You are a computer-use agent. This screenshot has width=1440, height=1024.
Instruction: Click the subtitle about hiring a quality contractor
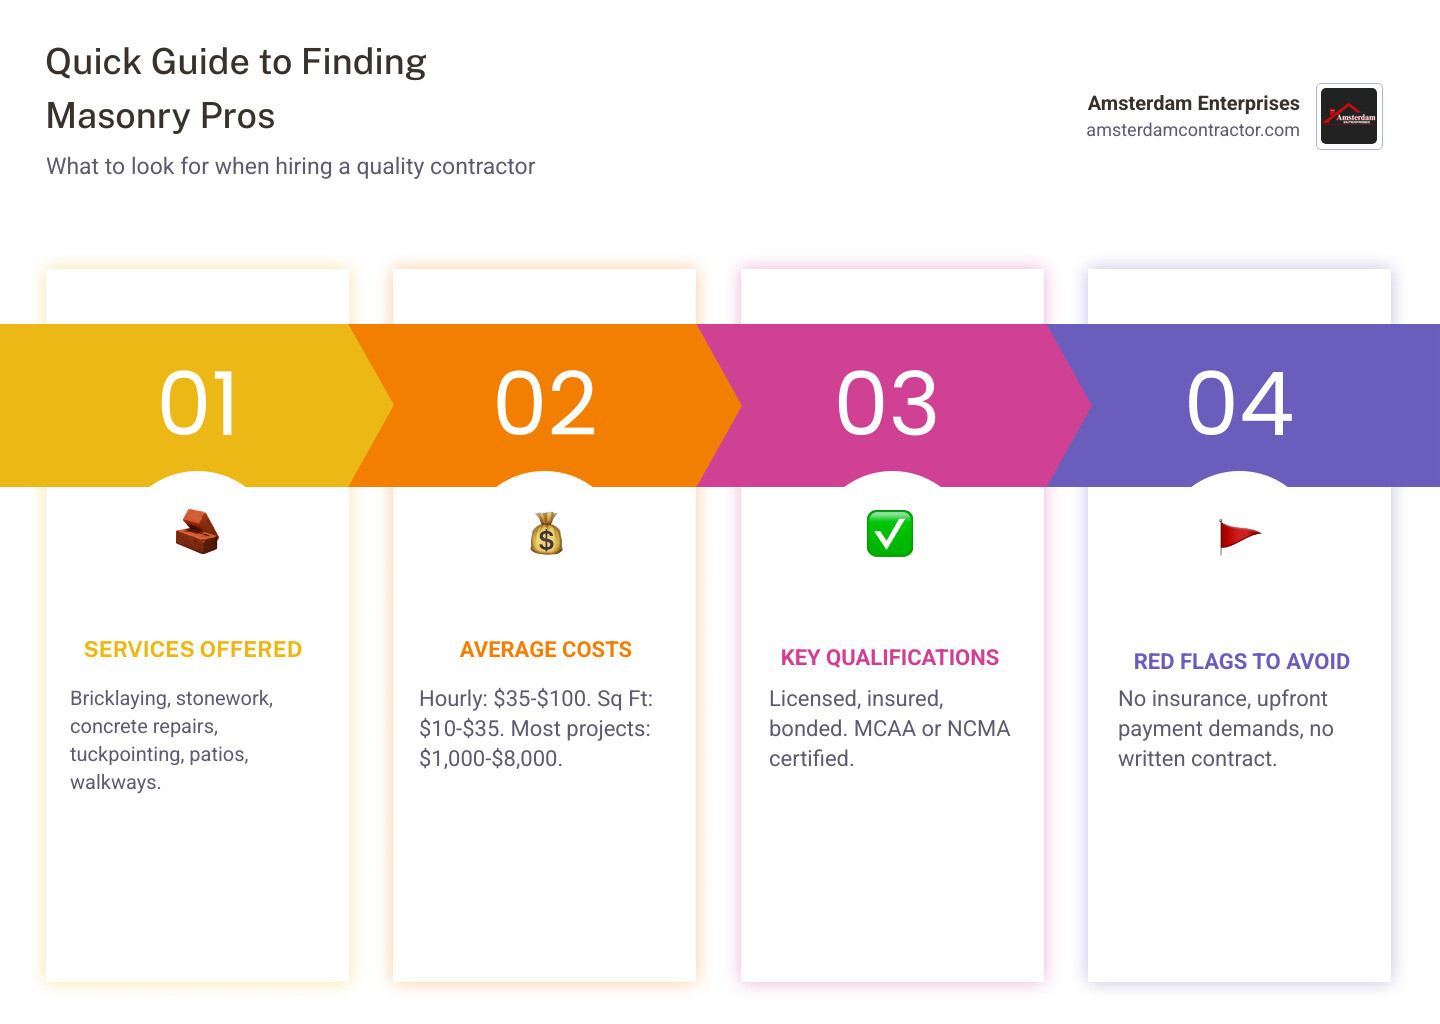pos(290,166)
